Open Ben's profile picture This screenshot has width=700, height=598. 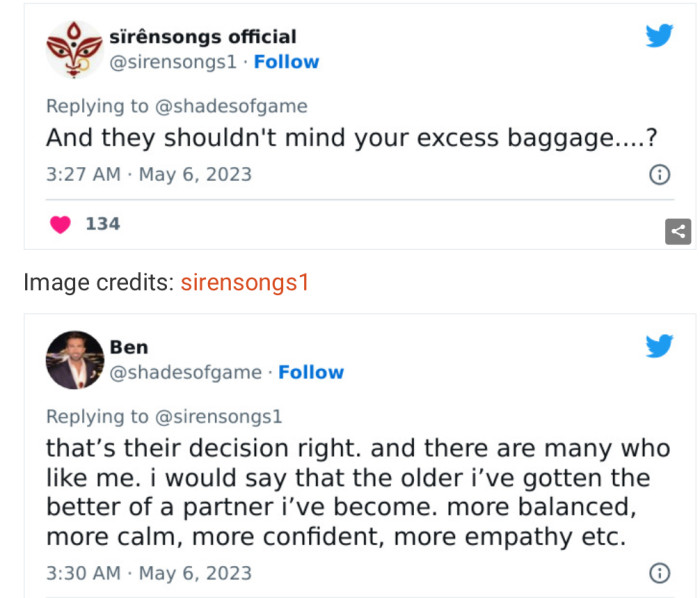(x=75, y=360)
